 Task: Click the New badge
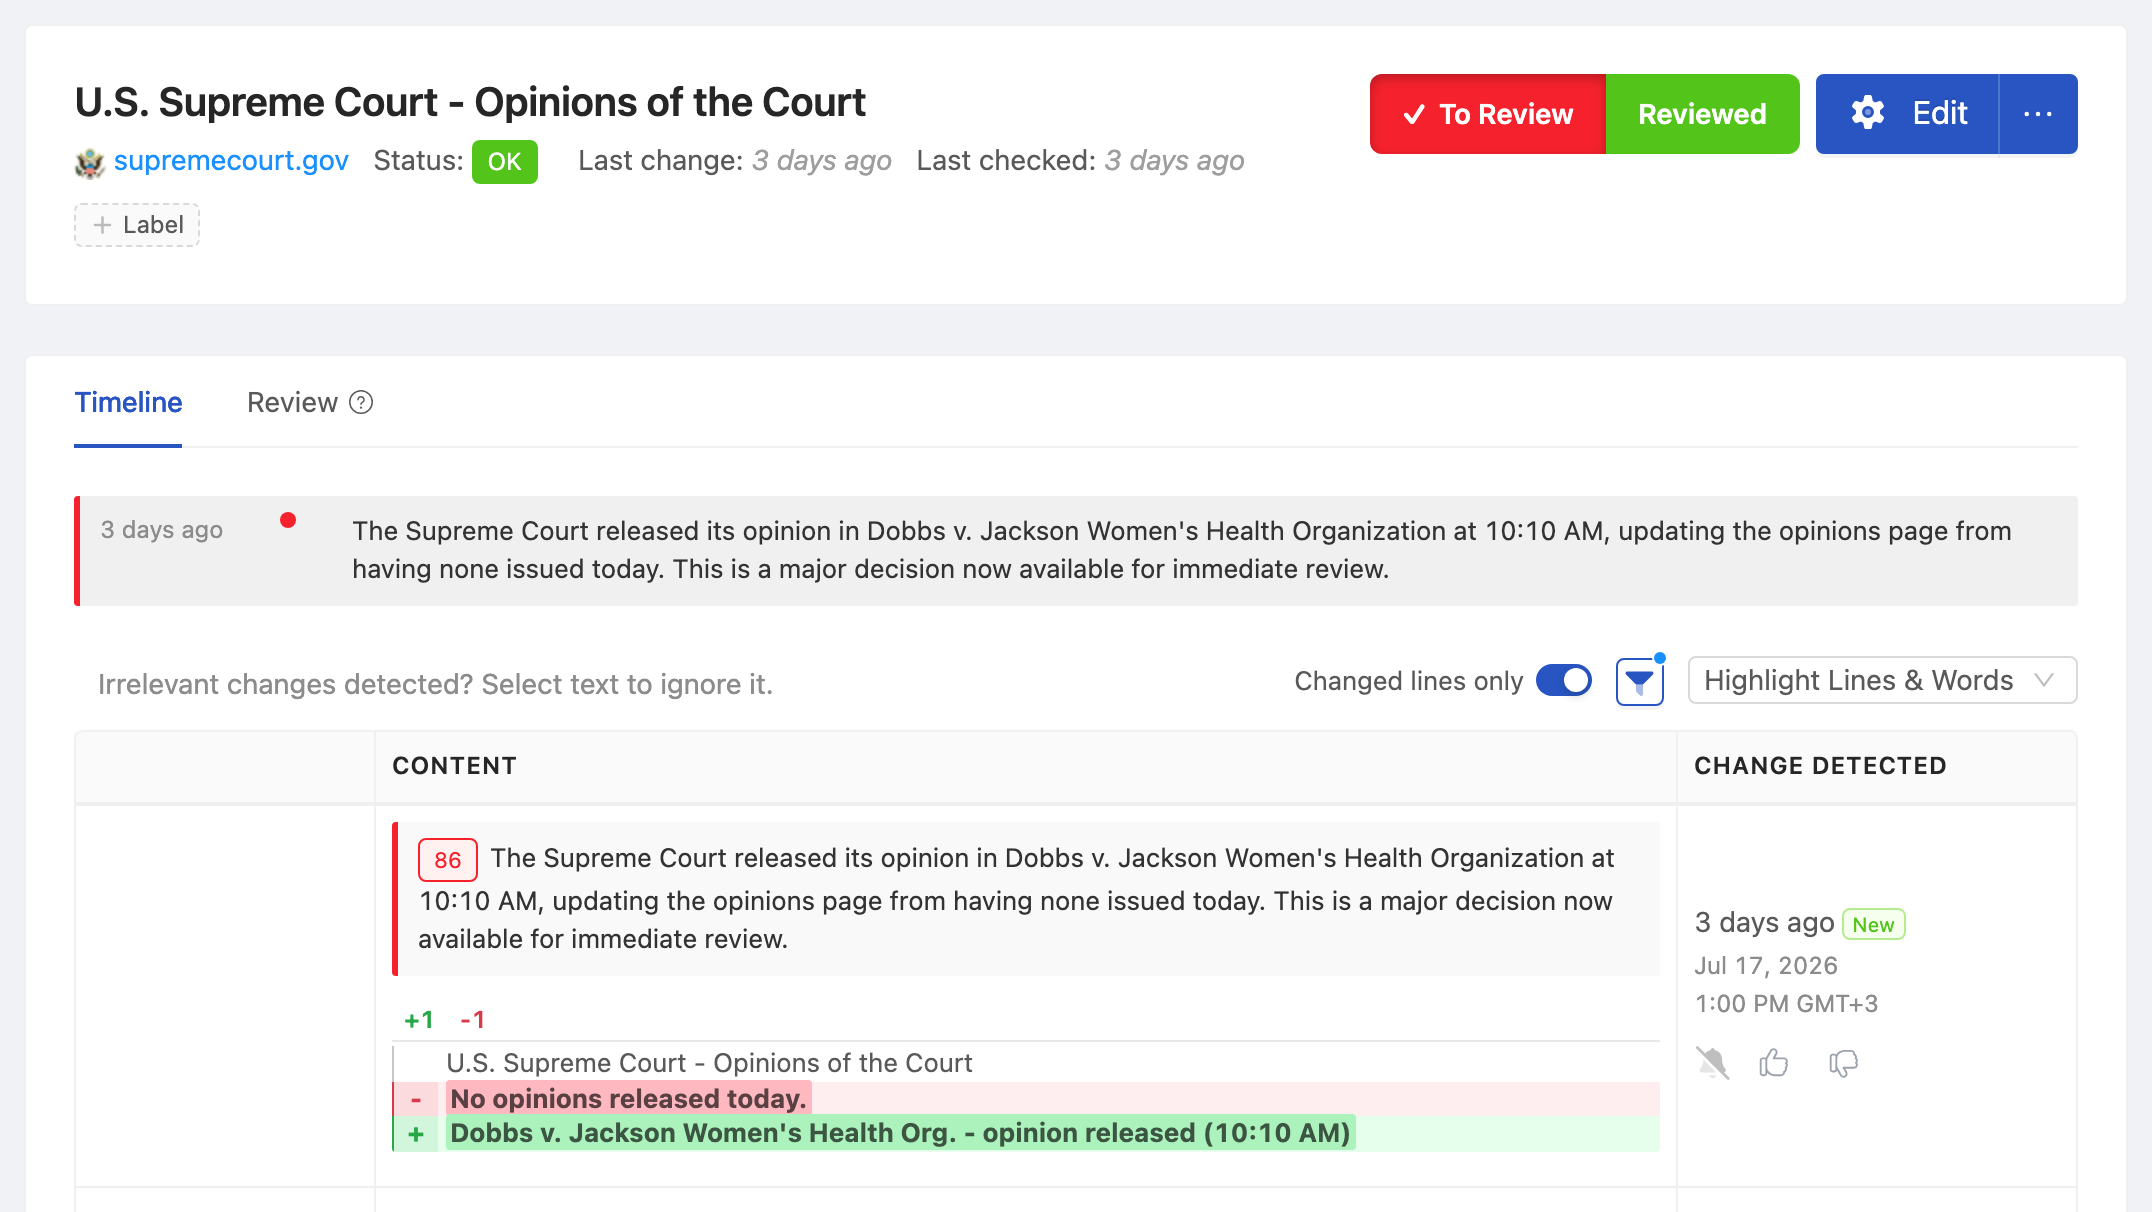(x=1873, y=924)
